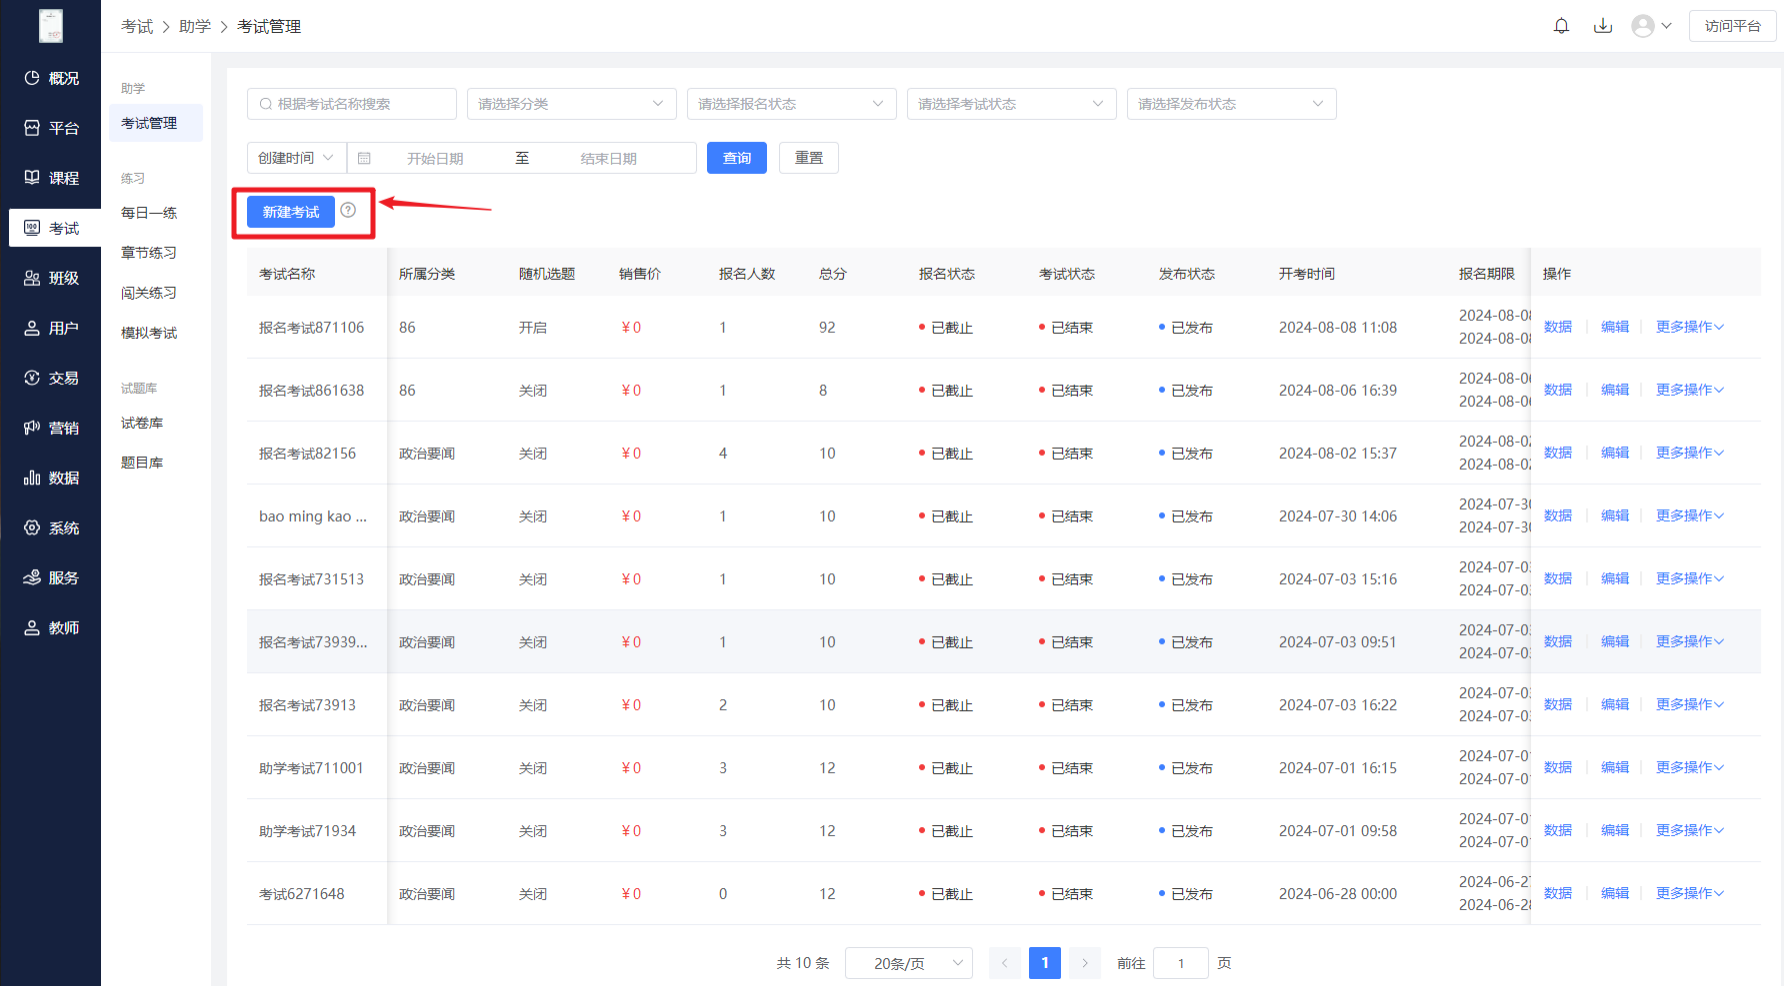The width and height of the screenshot is (1785, 987).
Task: Open 教师 section in sidebar
Action: (51, 628)
